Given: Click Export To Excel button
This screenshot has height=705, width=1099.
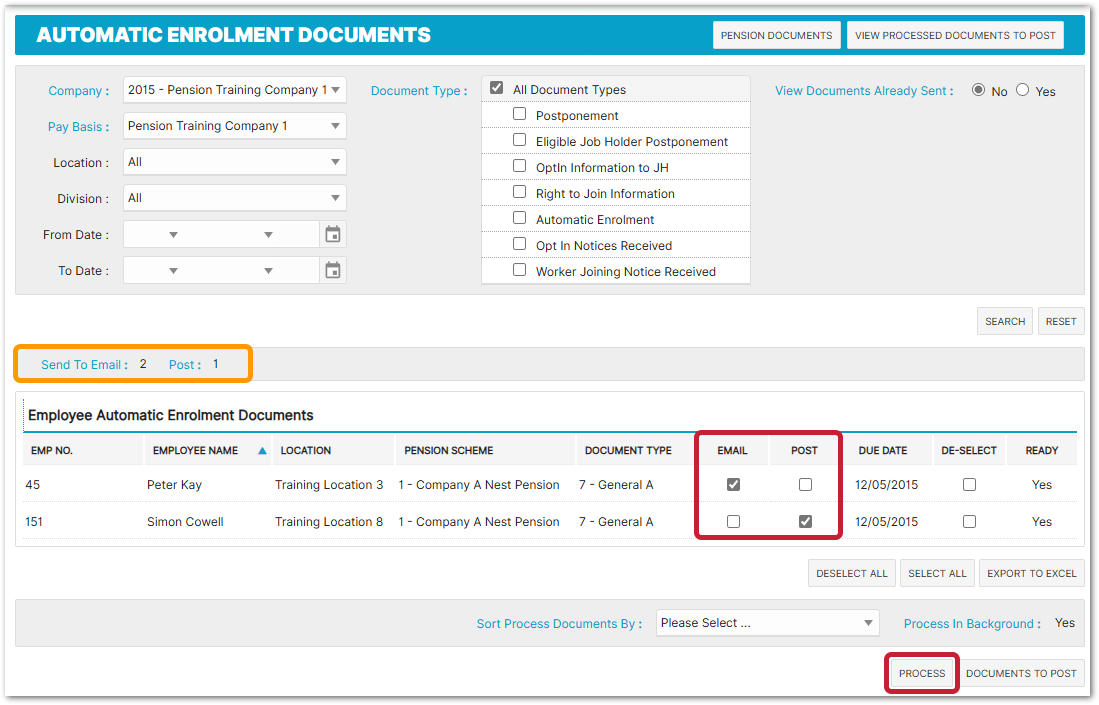Looking at the screenshot, I should coord(1032,573).
